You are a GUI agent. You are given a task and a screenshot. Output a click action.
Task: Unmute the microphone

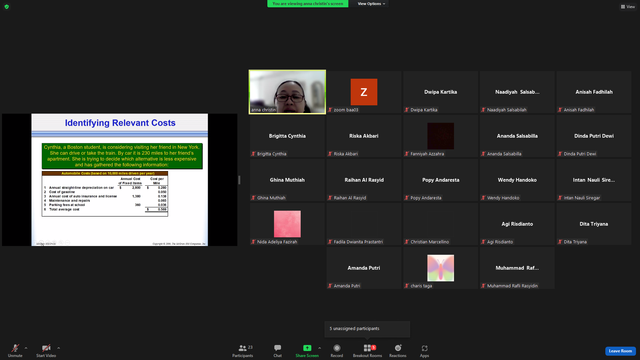pos(15,350)
